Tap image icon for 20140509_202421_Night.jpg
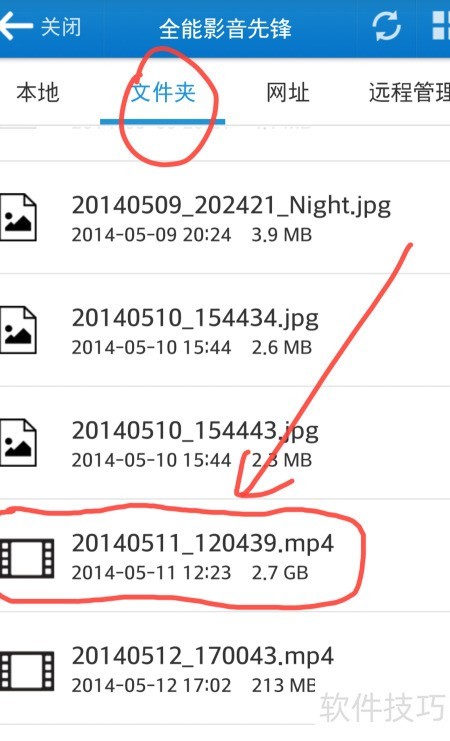Screen dimensions: 450x741 click(18, 217)
